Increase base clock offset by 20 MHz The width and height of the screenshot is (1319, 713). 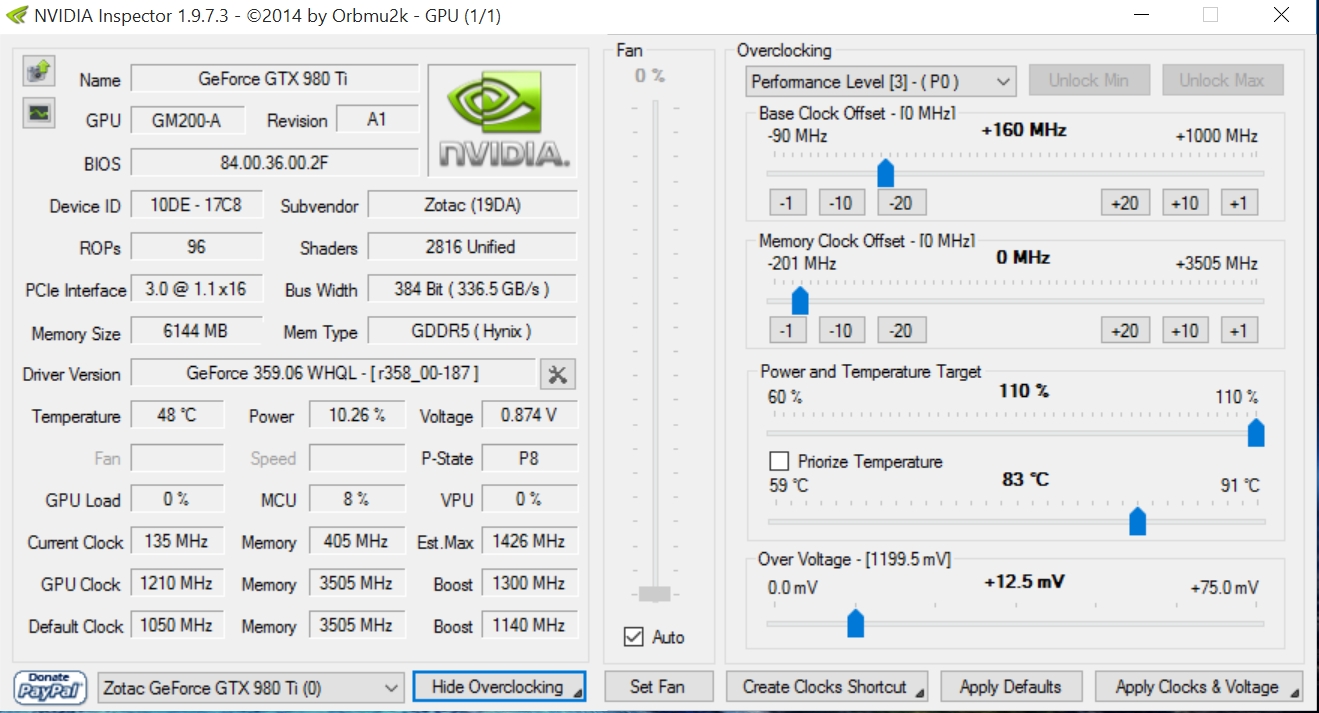[x=1125, y=203]
